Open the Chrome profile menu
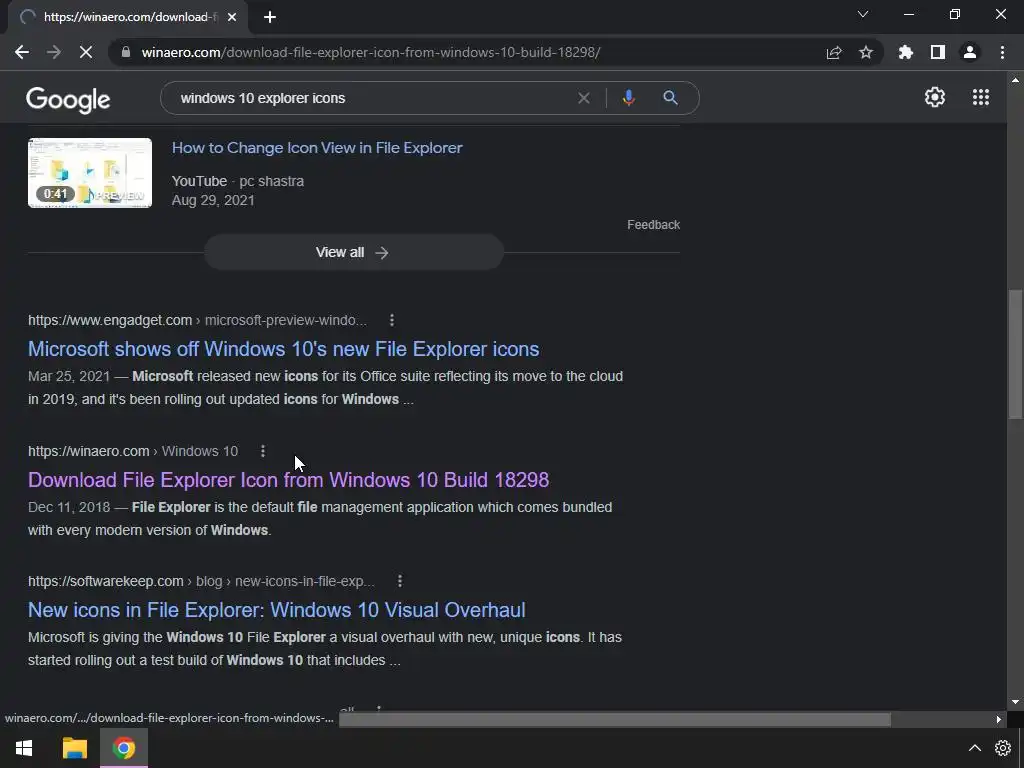This screenshot has width=1024, height=768. click(x=970, y=52)
